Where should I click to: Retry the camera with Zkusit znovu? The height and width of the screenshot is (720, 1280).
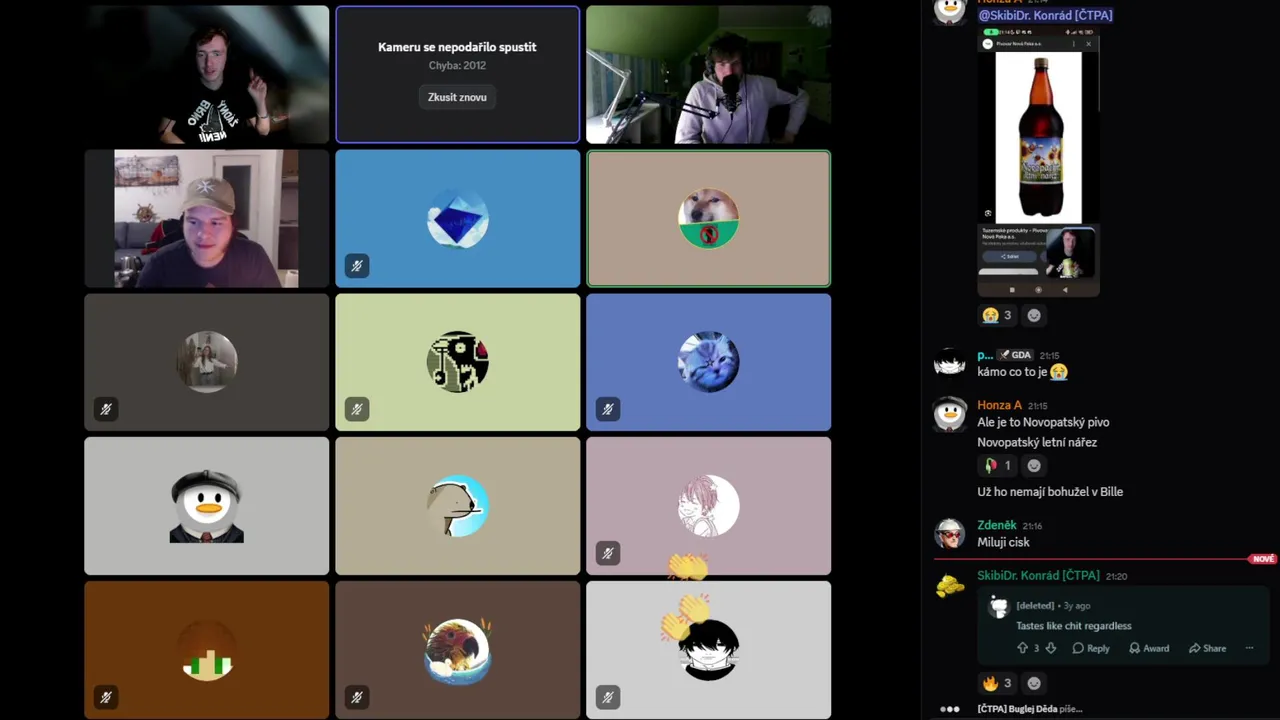point(457,97)
